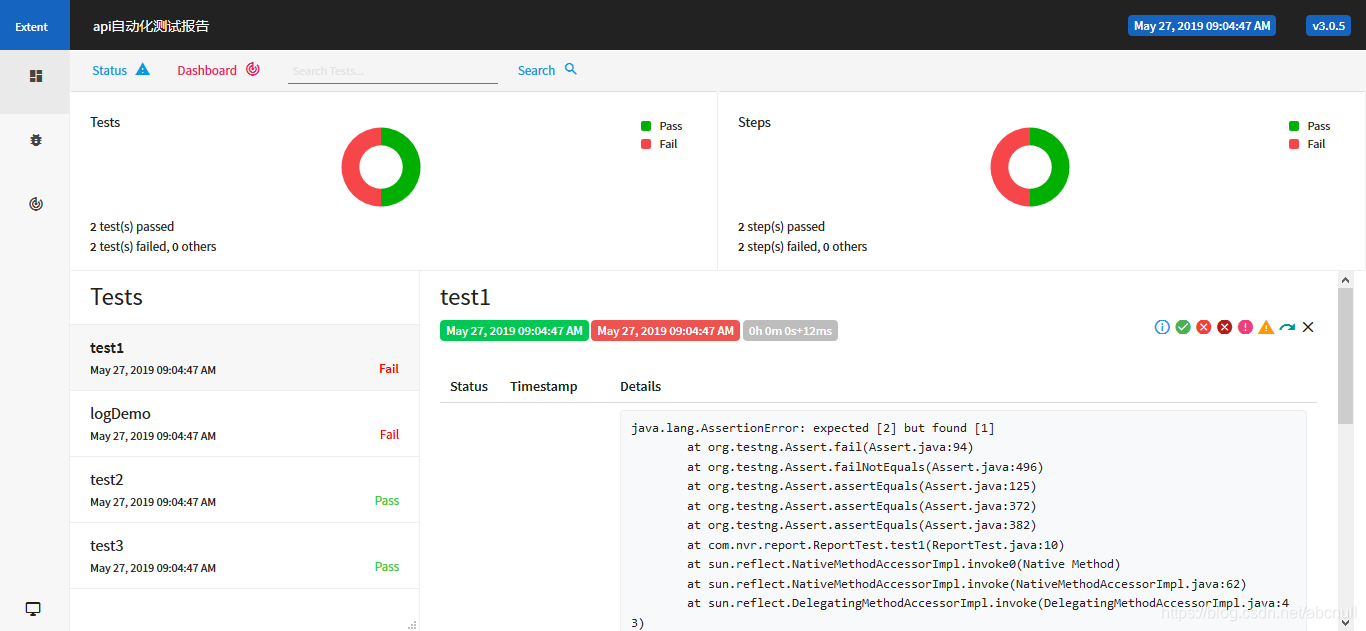The image size is (1366, 631).
Task: Click the Timestamp column header
Action: [544, 386]
